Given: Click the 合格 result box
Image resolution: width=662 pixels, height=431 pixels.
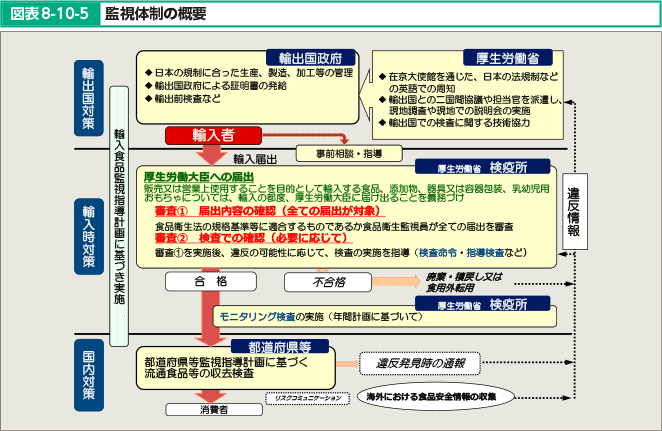Looking at the screenshot, I should pos(212,281).
